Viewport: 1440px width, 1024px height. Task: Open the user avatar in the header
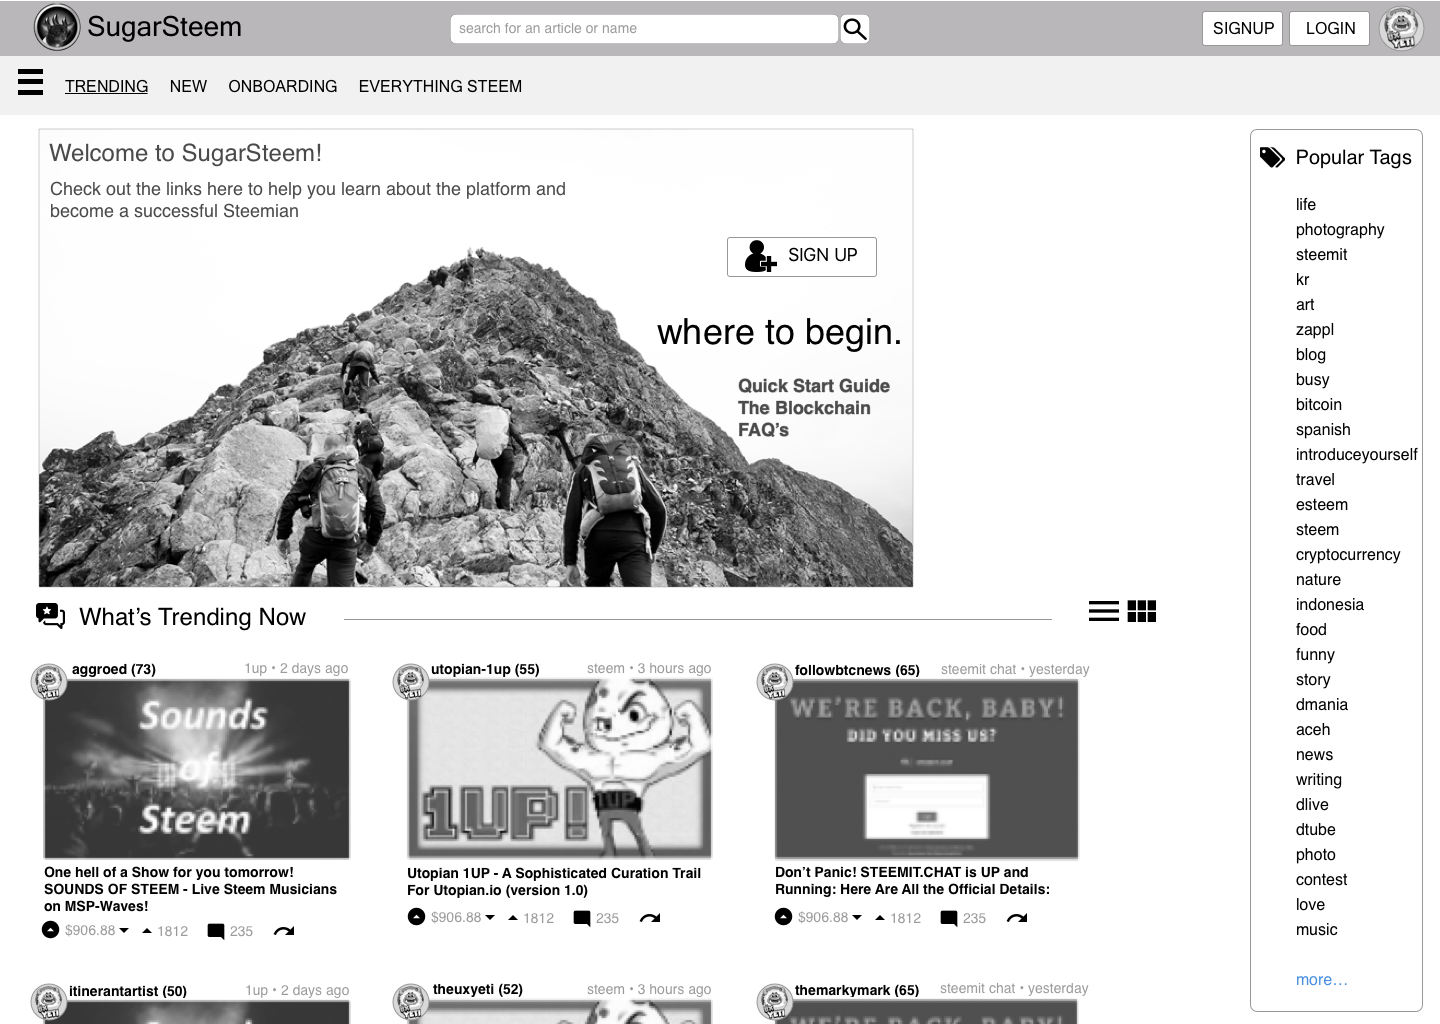(1401, 28)
